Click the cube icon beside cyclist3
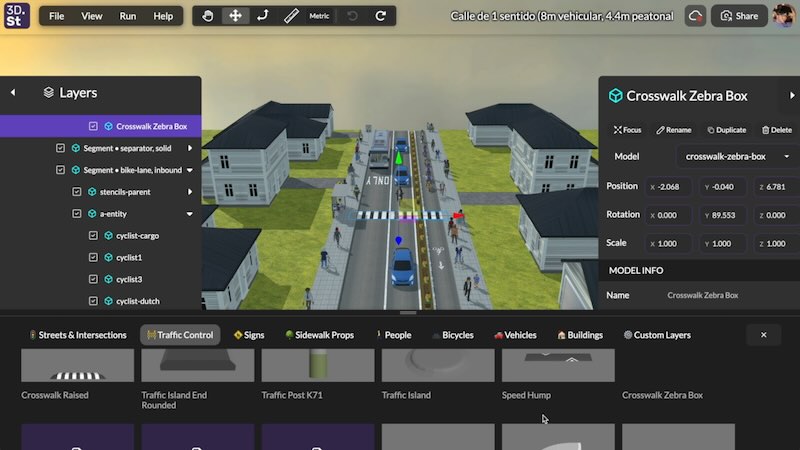Viewport: 800px width, 450px height. [x=109, y=280]
